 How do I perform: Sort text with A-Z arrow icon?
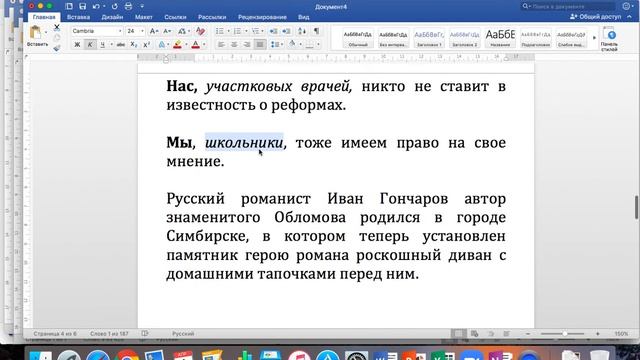coord(302,31)
